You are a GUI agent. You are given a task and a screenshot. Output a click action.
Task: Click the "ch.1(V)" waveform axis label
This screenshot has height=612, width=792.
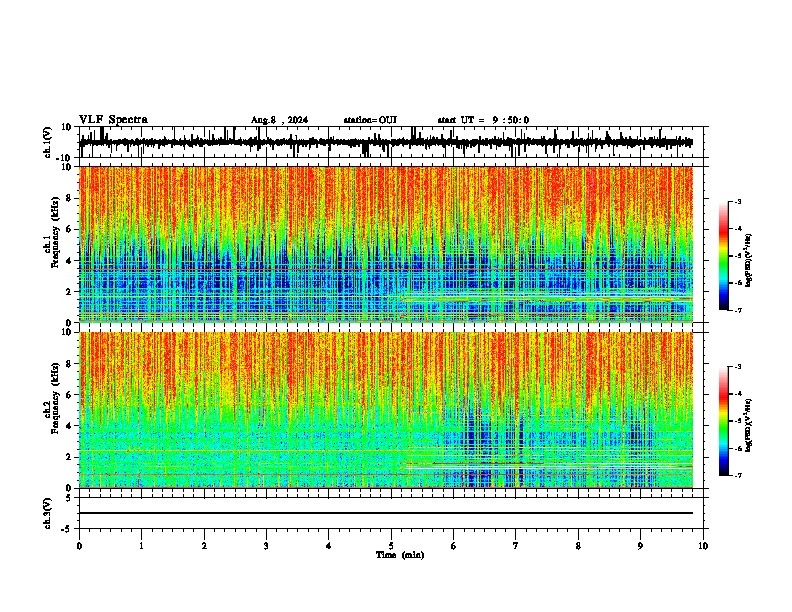point(48,142)
